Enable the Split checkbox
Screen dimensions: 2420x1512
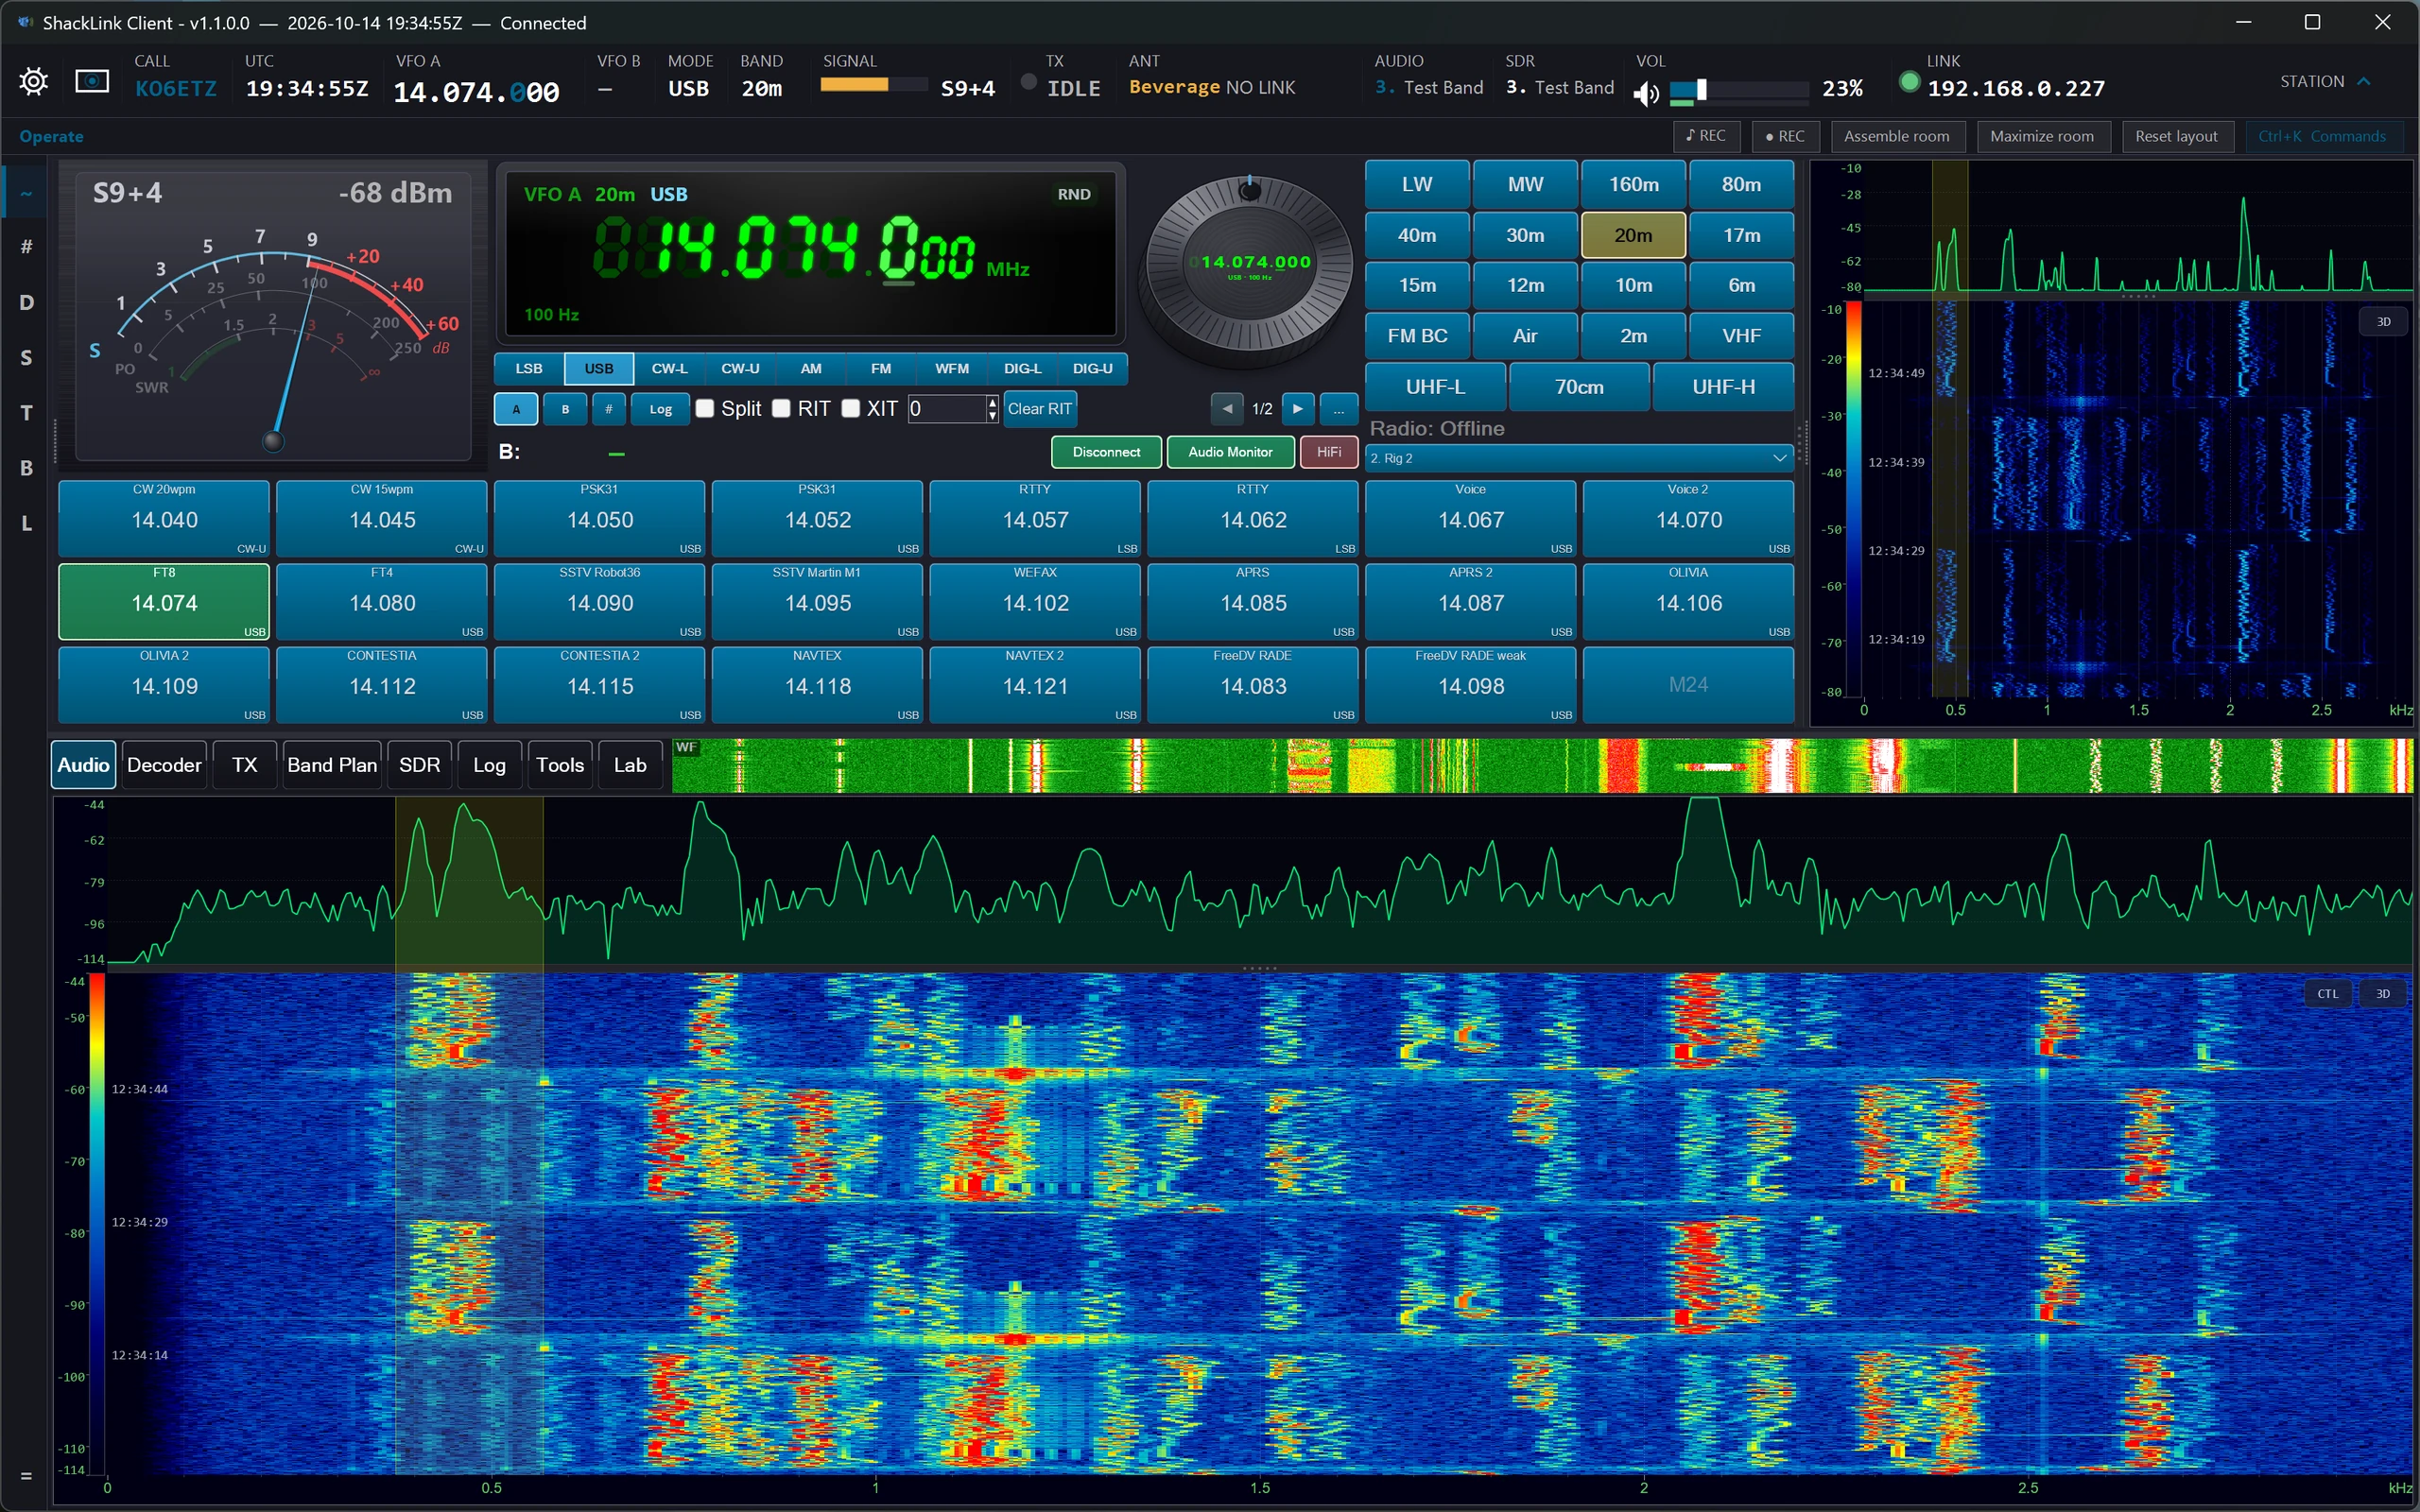705,408
